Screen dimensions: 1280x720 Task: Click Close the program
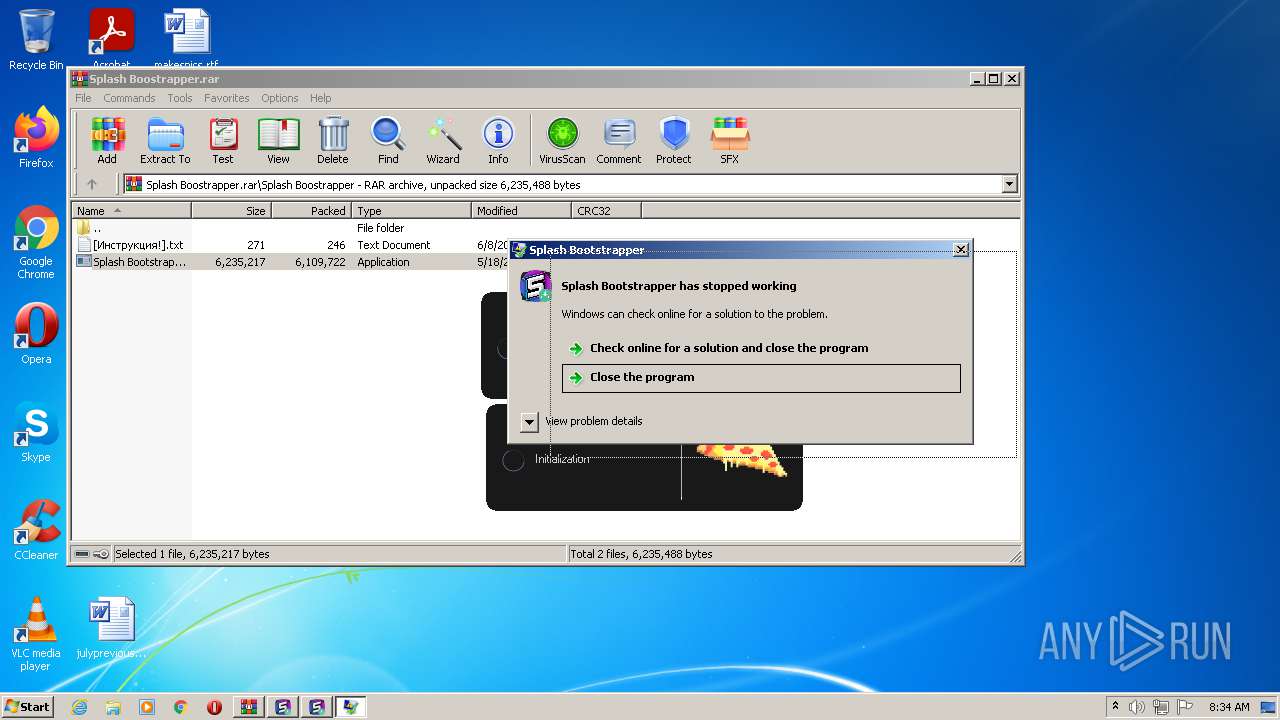761,377
